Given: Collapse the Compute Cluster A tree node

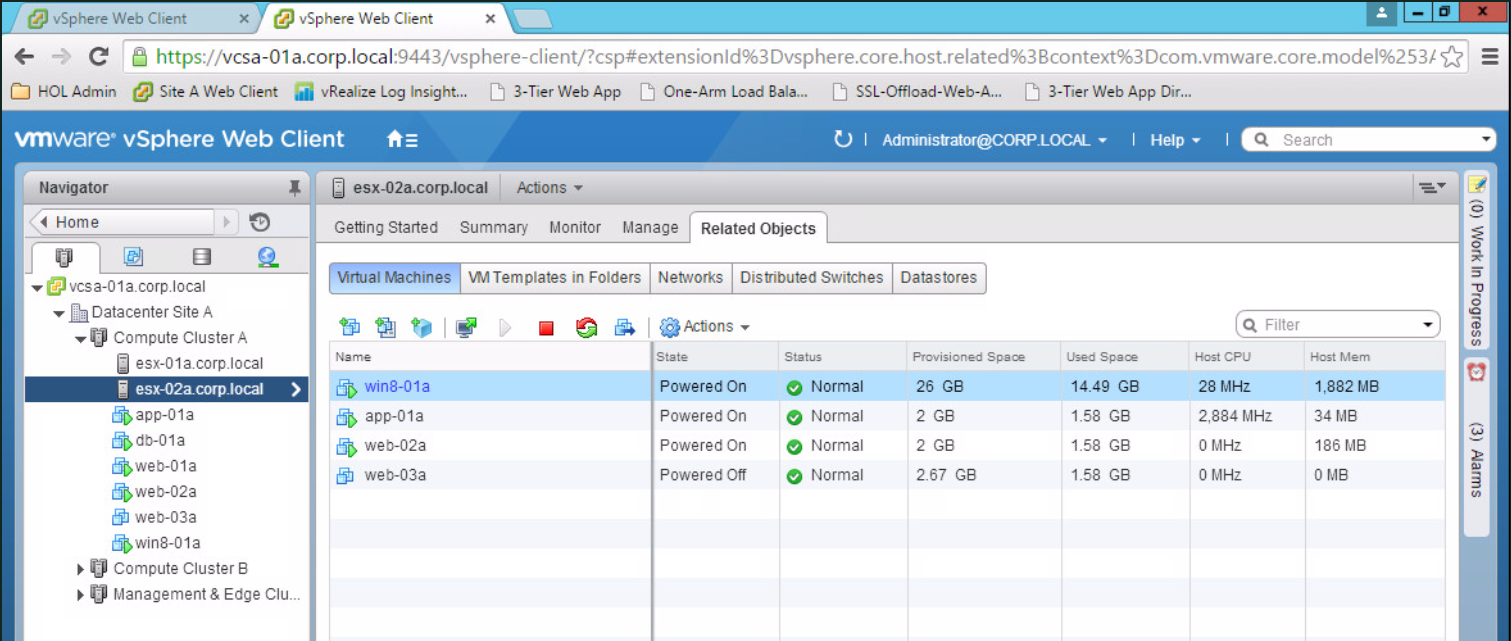Looking at the screenshot, I should coord(81,338).
